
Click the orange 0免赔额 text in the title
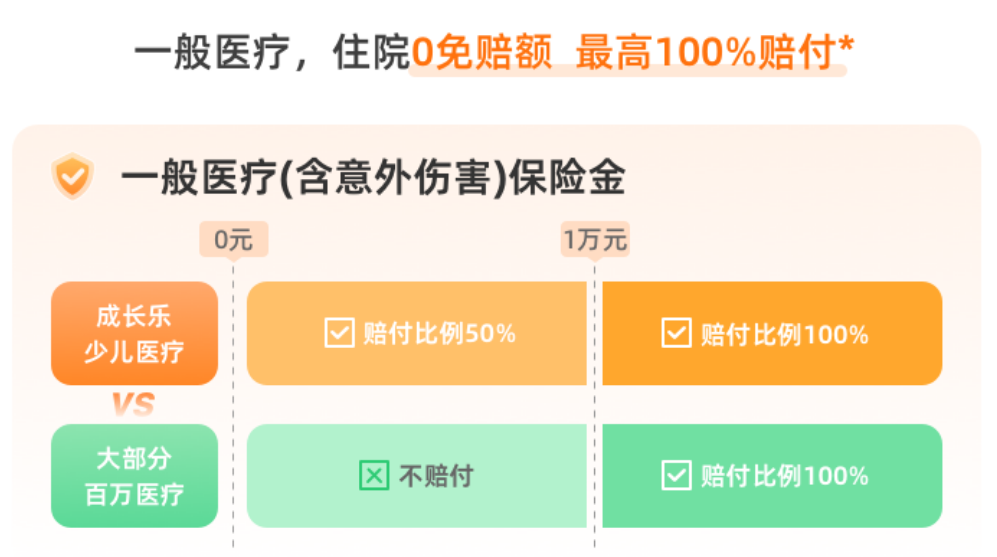click(x=481, y=53)
